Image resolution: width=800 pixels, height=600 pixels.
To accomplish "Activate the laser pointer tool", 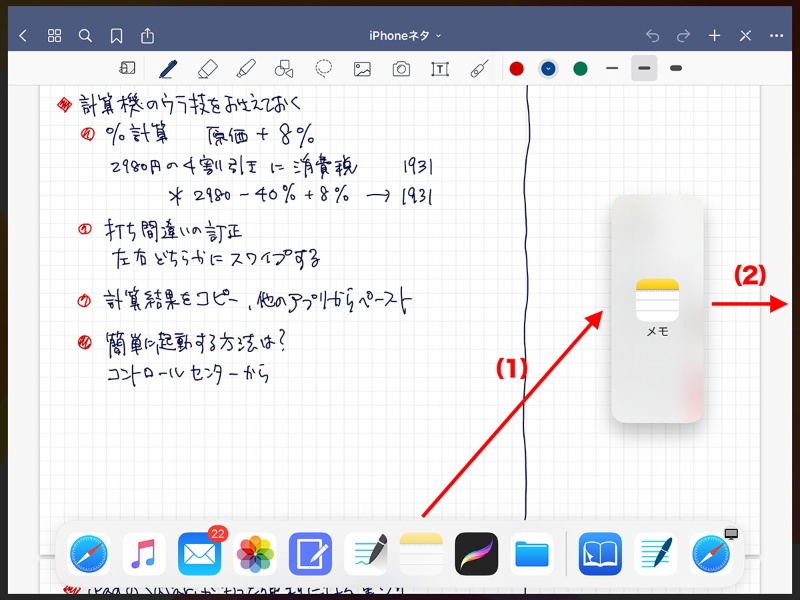I will (x=479, y=69).
